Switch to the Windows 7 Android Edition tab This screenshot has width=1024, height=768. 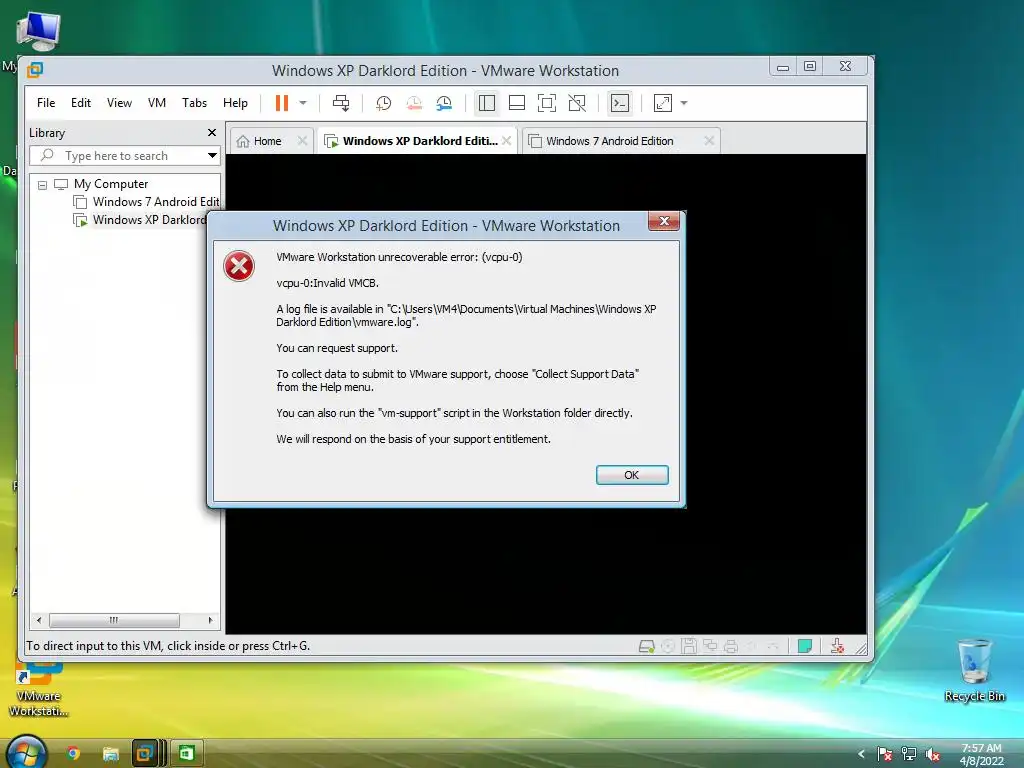click(x=610, y=141)
